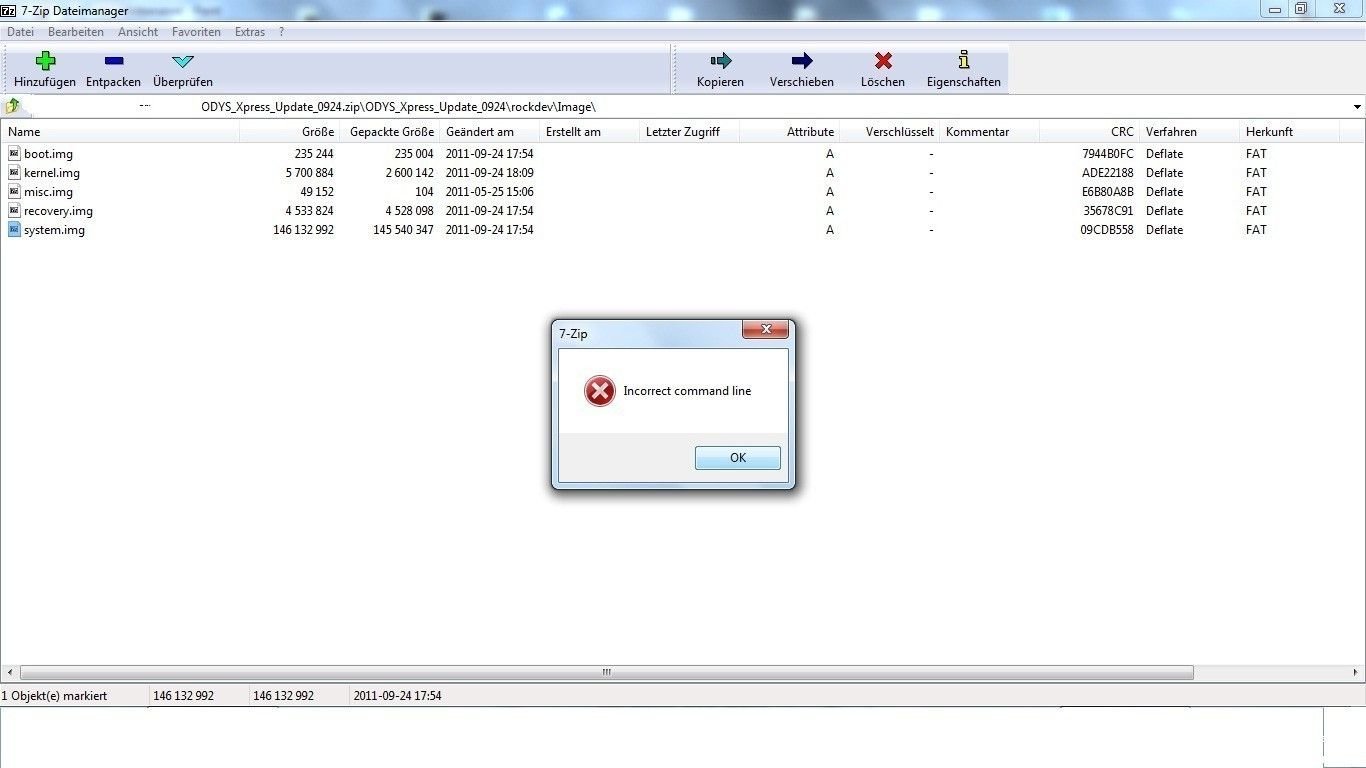Screen dimensions: 1366x768
Task: Select the misc.img file icon
Action: pos(14,191)
